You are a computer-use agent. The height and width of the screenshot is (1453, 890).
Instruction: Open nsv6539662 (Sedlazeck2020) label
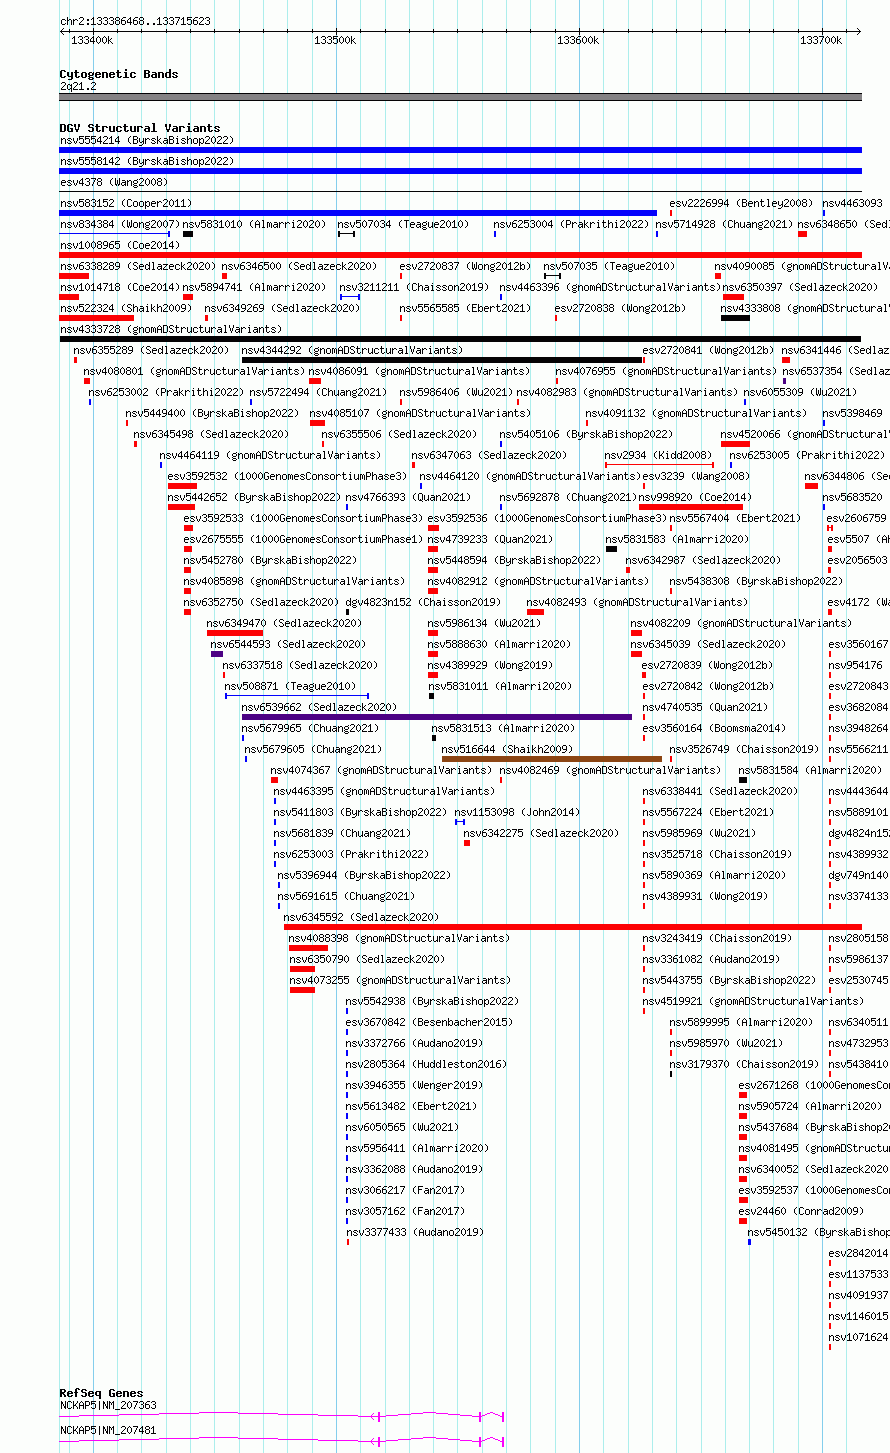pos(320,707)
